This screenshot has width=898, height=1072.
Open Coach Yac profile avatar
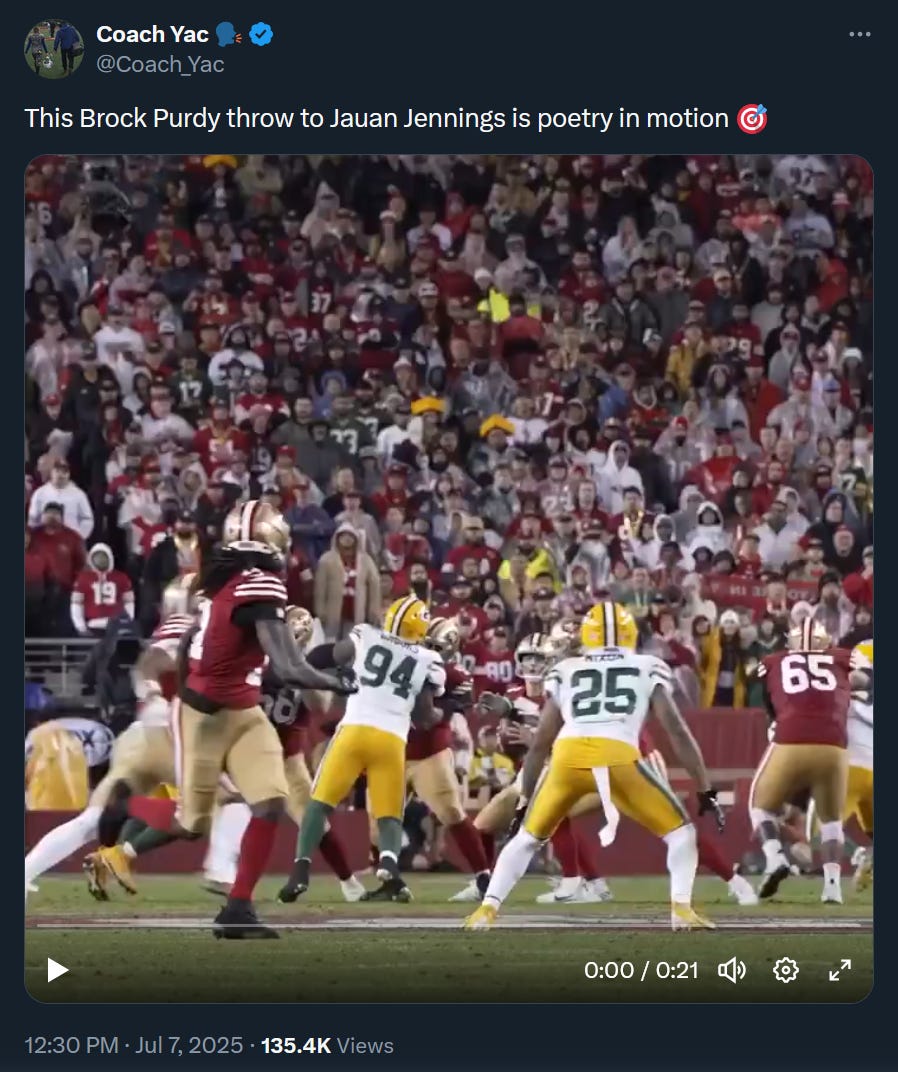[54, 49]
